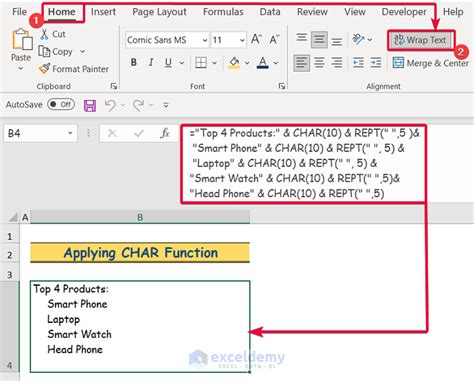The width and height of the screenshot is (474, 381).
Task: Apply the Borders icon
Action: click(201, 62)
